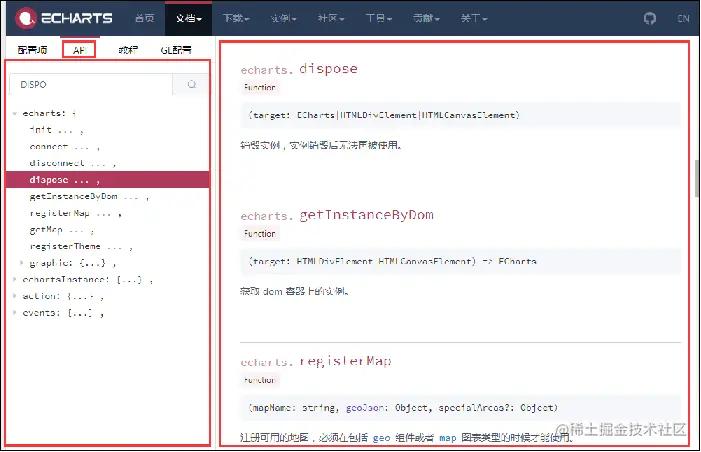Viewport: 701px width, 452px height.
Task: Expand the action tree node
Action: pos(14,296)
